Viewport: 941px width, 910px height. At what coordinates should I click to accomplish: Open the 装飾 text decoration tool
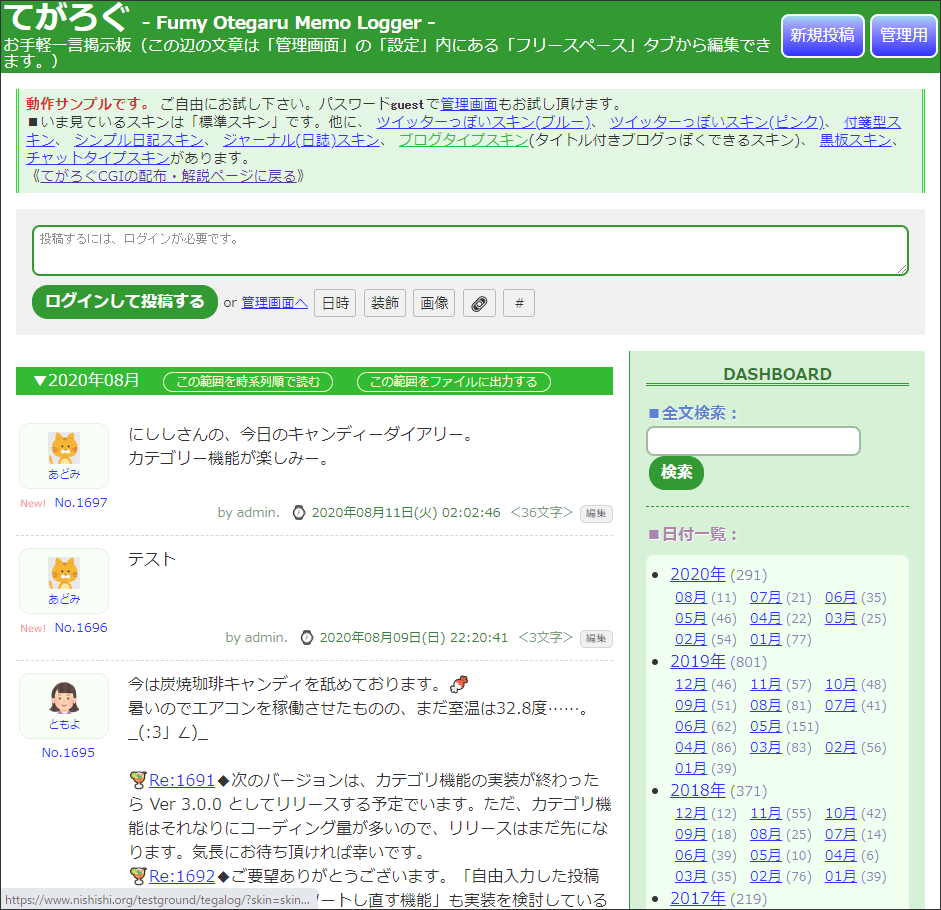click(x=385, y=302)
